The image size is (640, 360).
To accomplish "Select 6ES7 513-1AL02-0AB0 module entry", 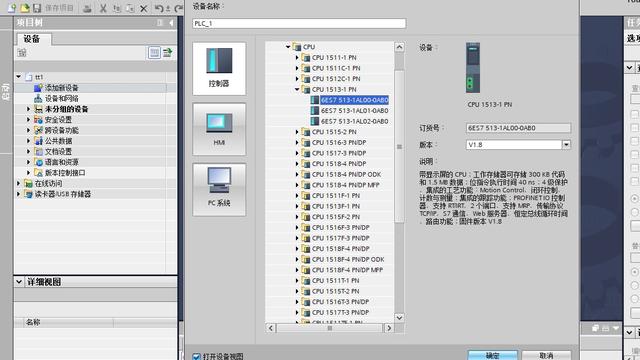I will point(354,121).
